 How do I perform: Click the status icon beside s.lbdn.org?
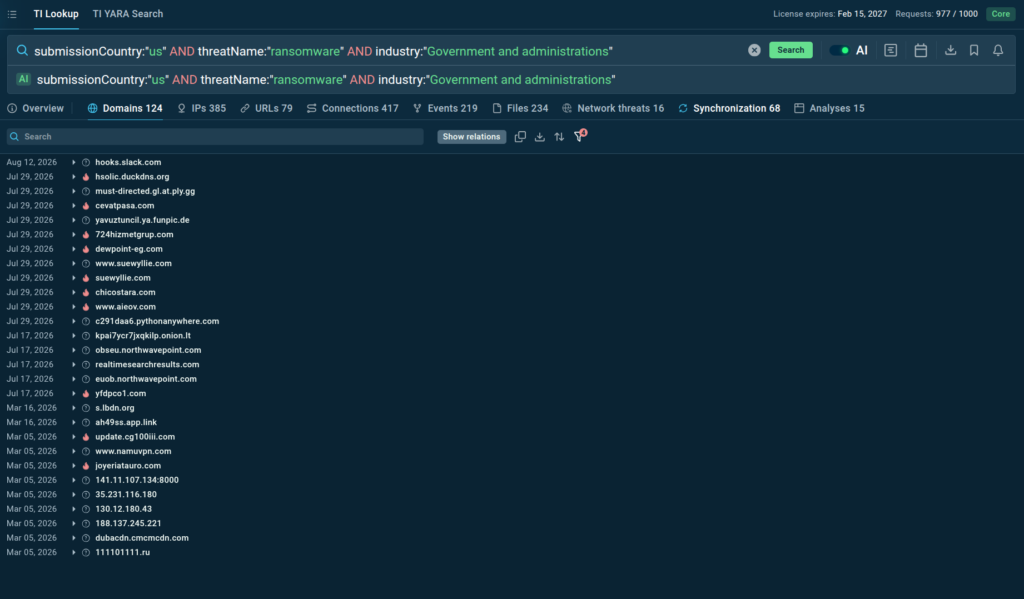(86, 408)
